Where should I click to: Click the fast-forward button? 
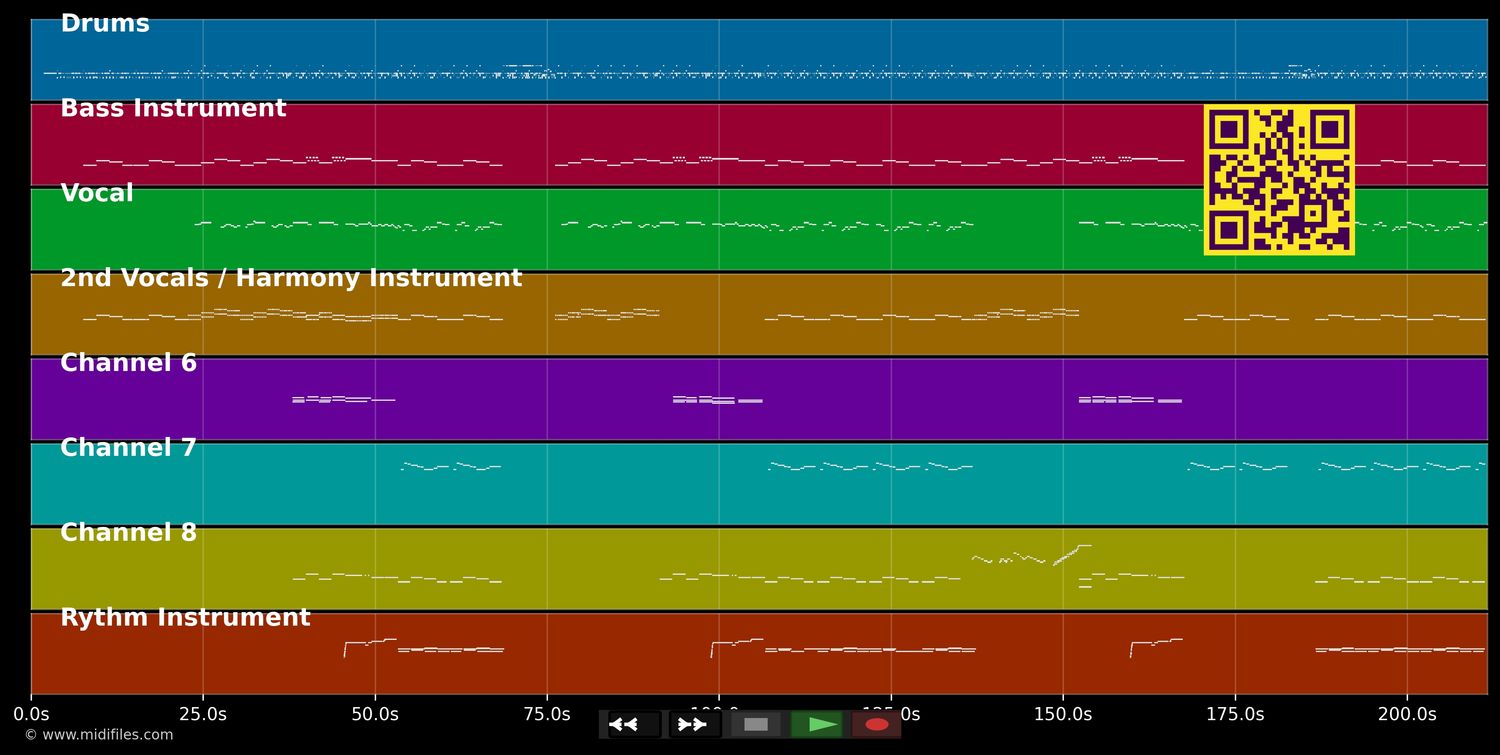[x=694, y=724]
